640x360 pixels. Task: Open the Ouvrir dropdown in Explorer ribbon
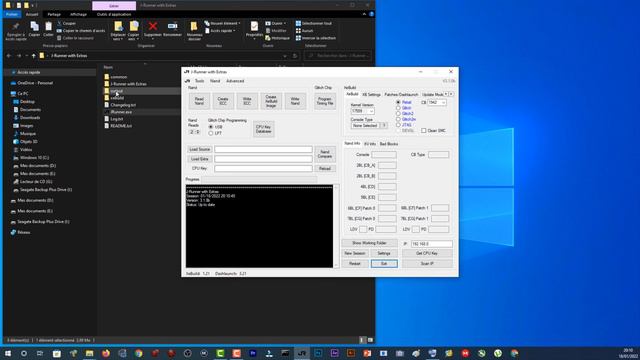(x=276, y=23)
